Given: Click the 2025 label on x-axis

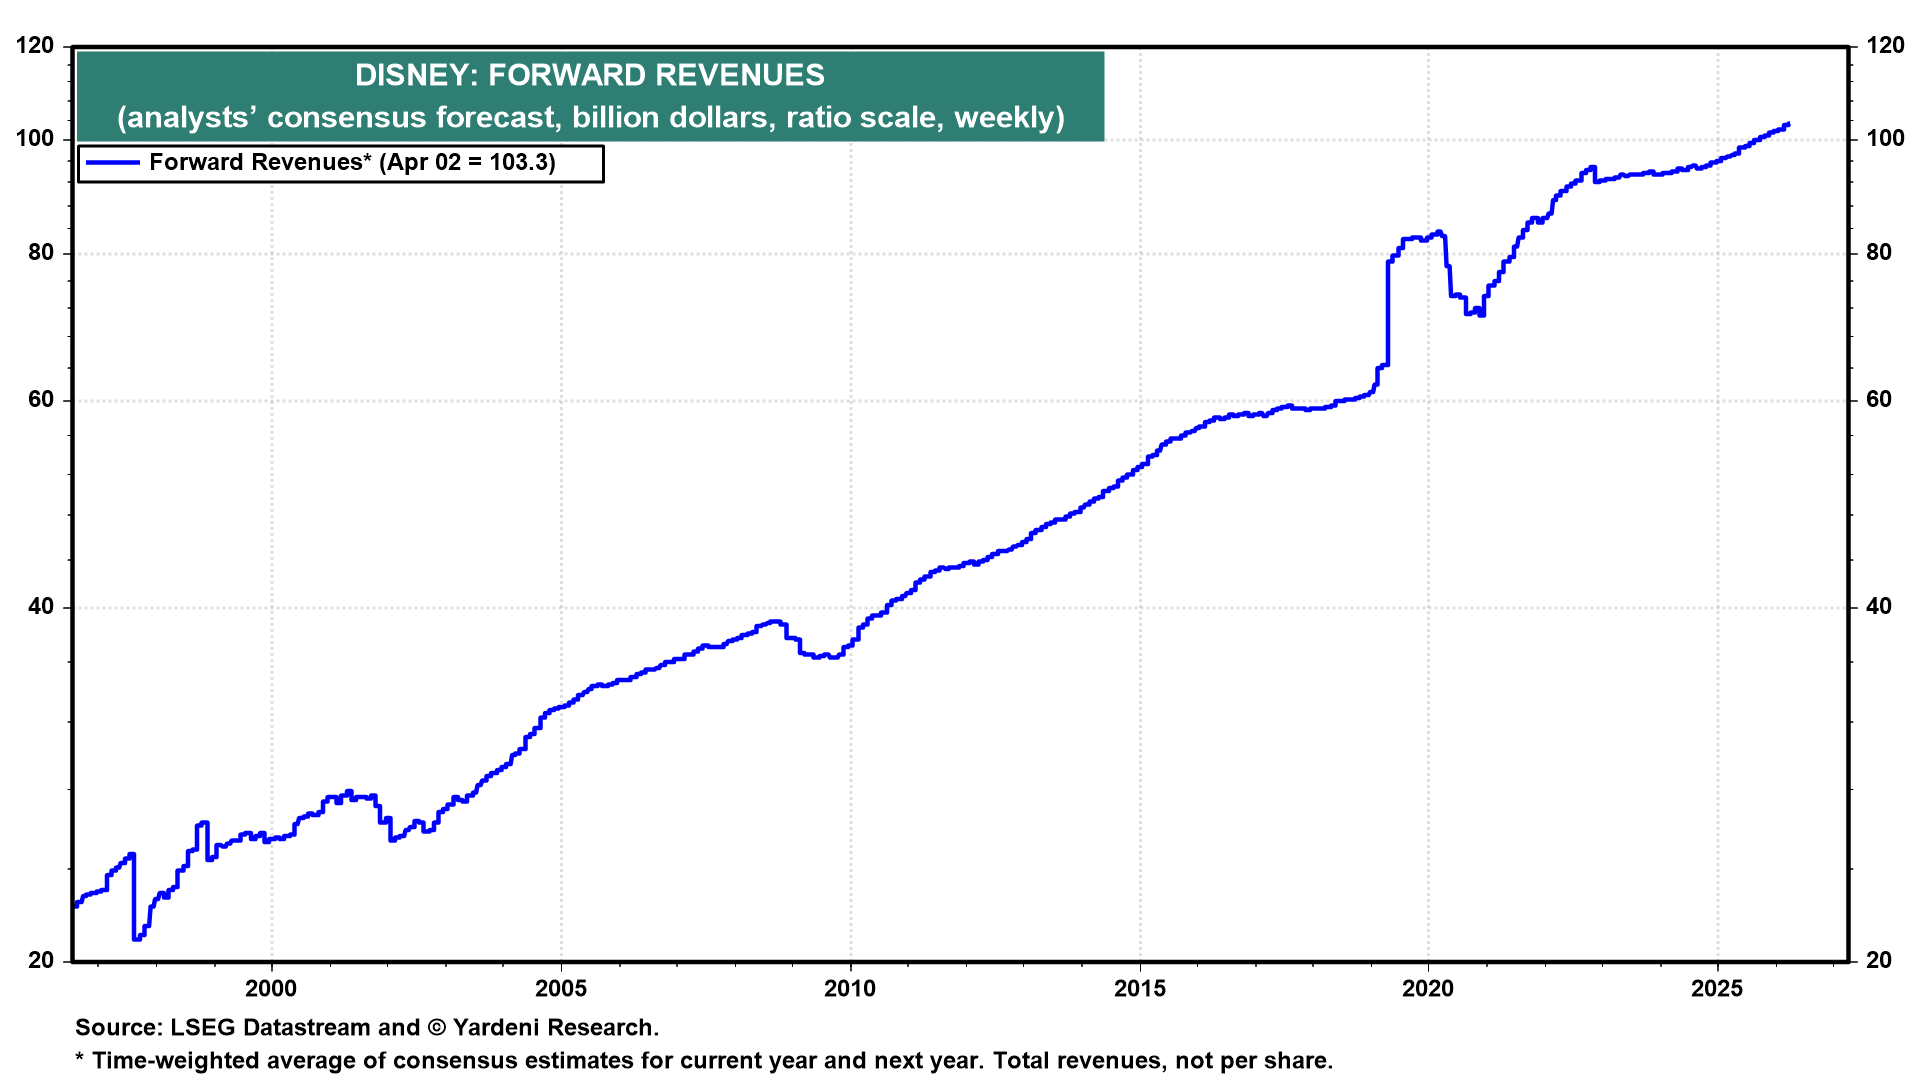Looking at the screenshot, I should pos(1717,989).
